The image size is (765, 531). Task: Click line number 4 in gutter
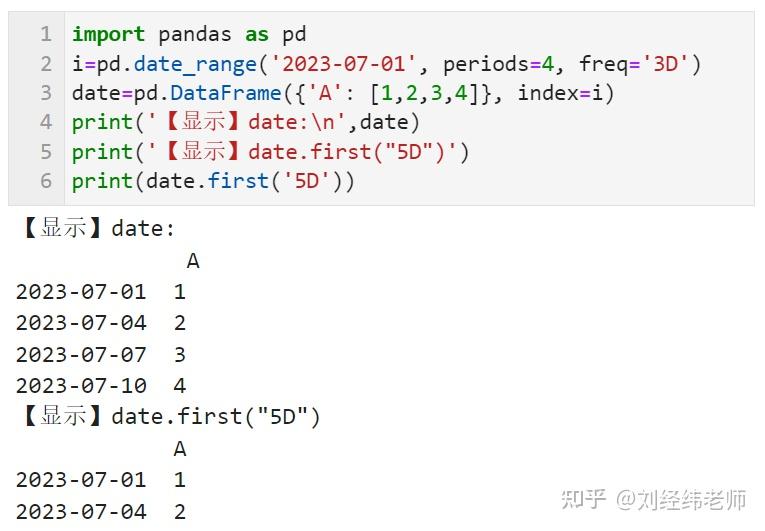coord(46,122)
